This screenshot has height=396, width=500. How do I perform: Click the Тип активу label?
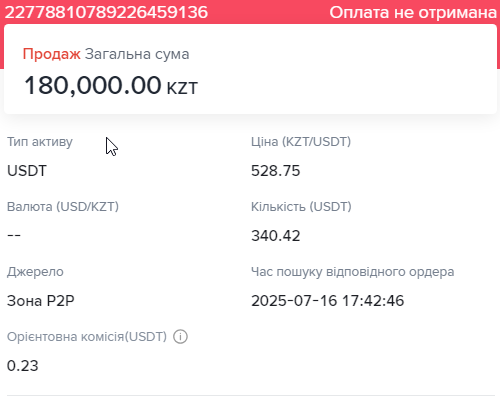[x=40, y=142]
